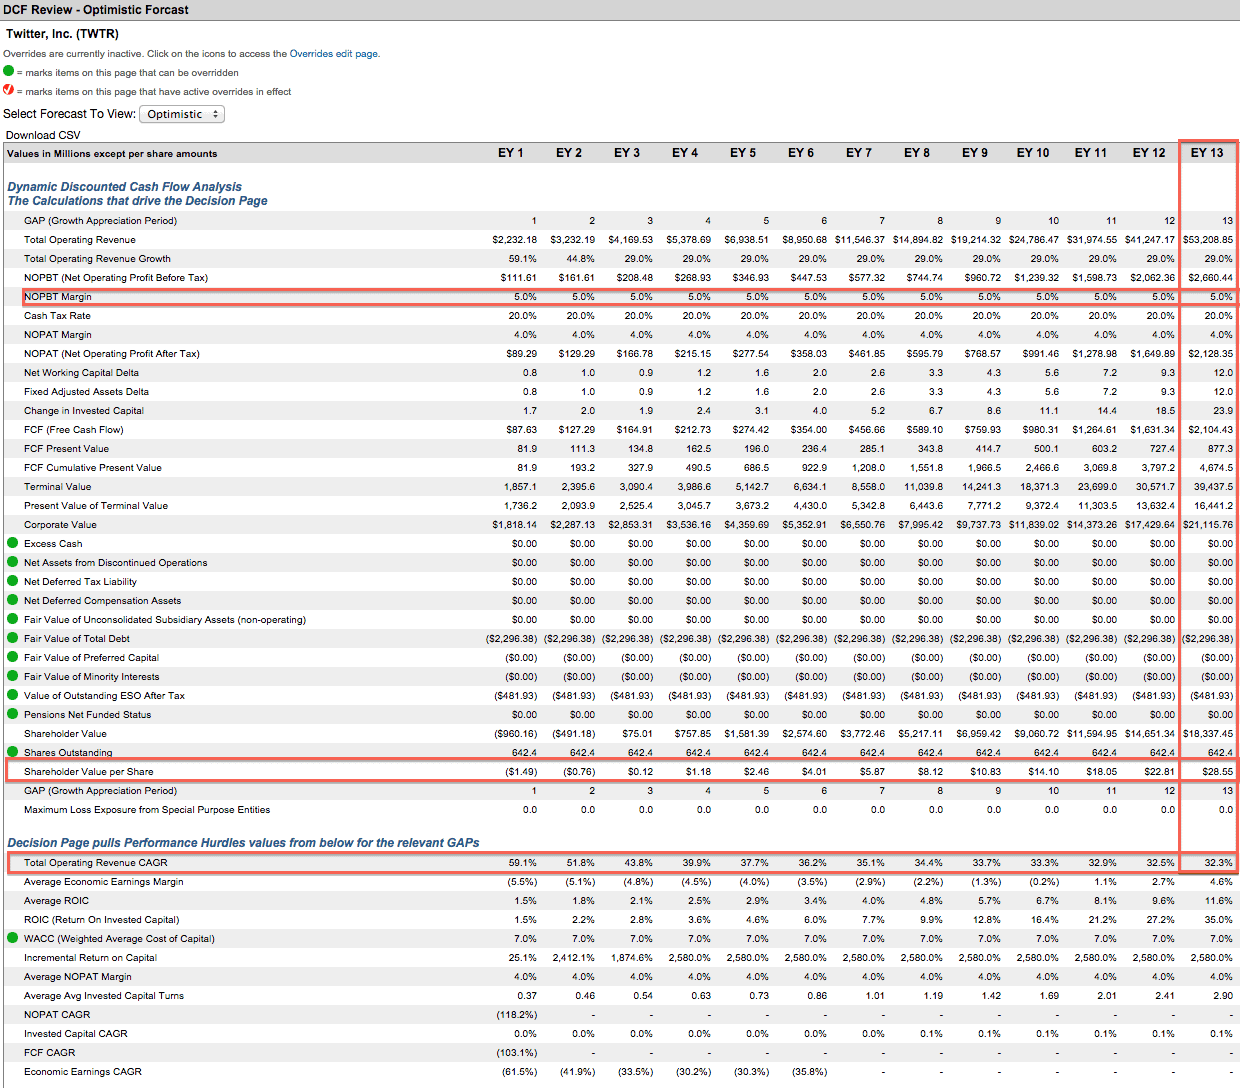
Task: Click the $18,337.45 Shareholder Value cell
Action: [x=1208, y=734]
